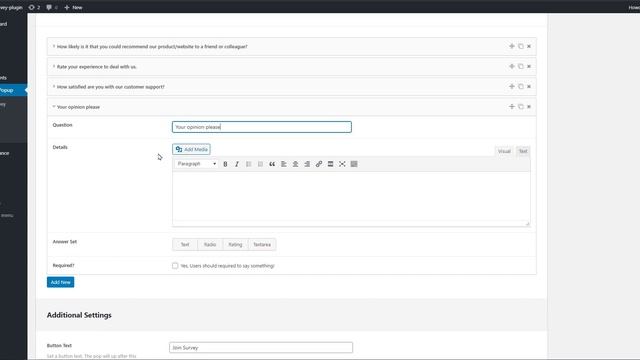Click the Italic formatting icon
Viewport: 640px width, 360px height.
[x=237, y=164]
